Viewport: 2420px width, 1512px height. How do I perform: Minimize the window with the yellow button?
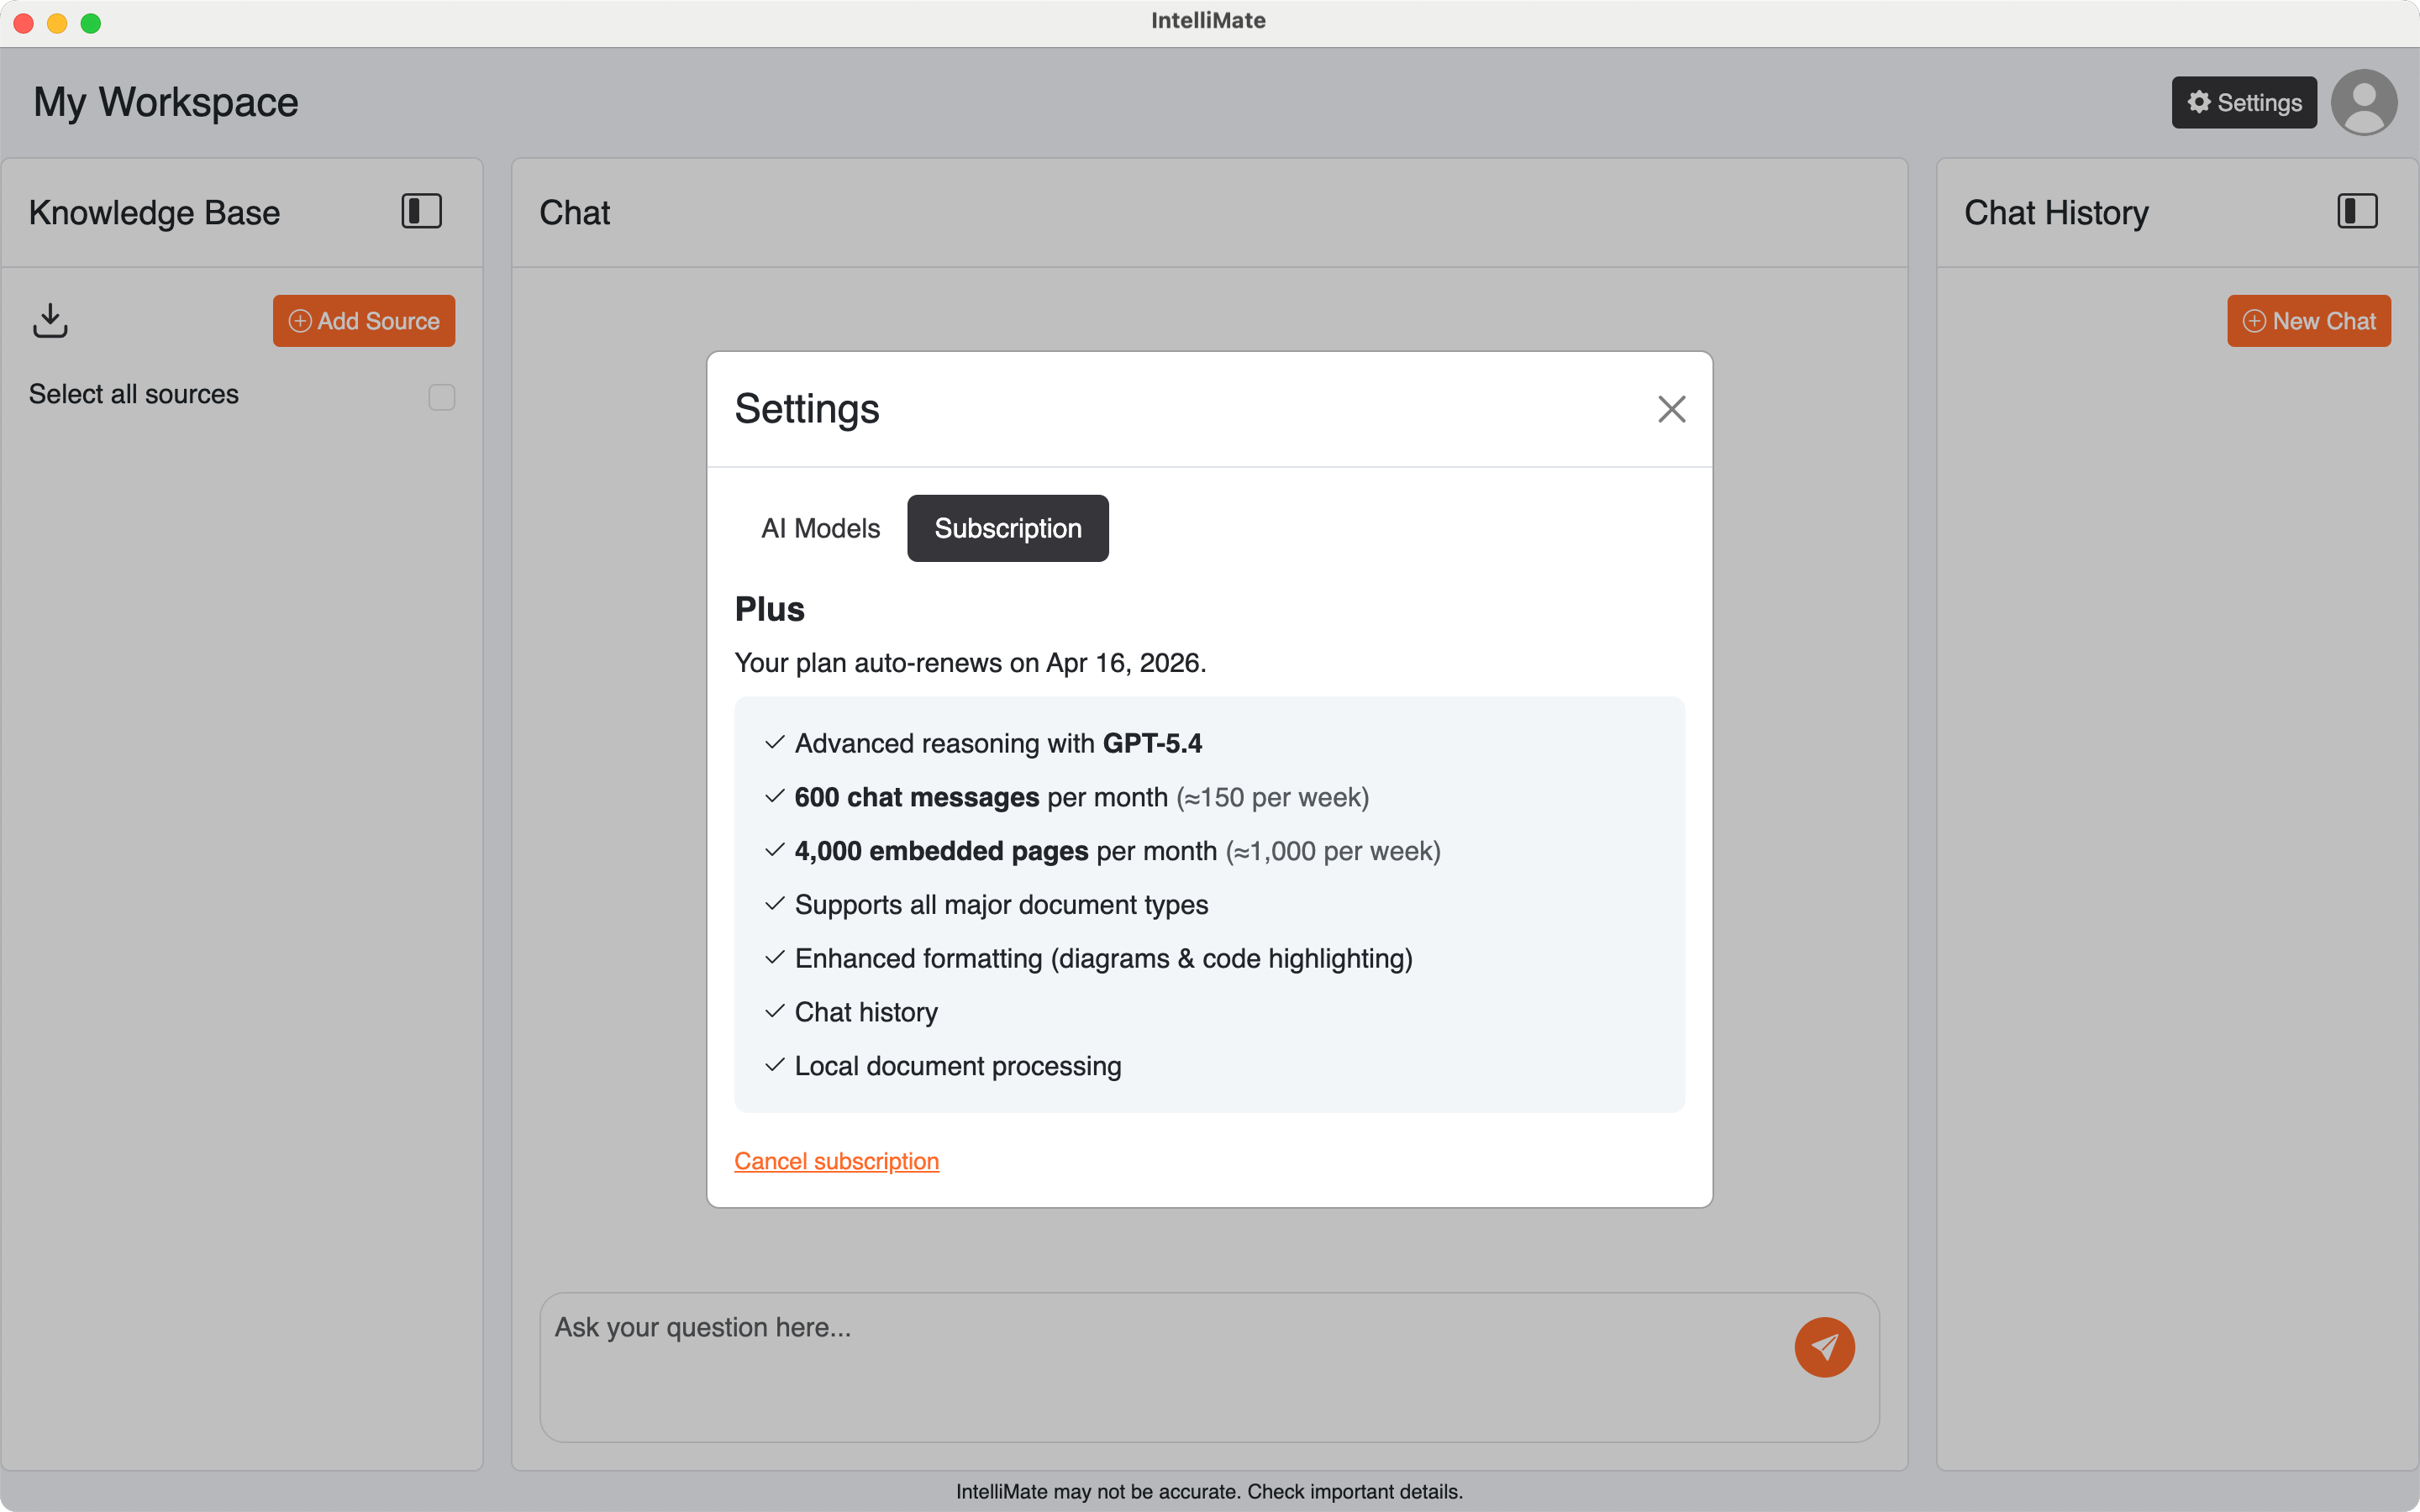pos(57,22)
